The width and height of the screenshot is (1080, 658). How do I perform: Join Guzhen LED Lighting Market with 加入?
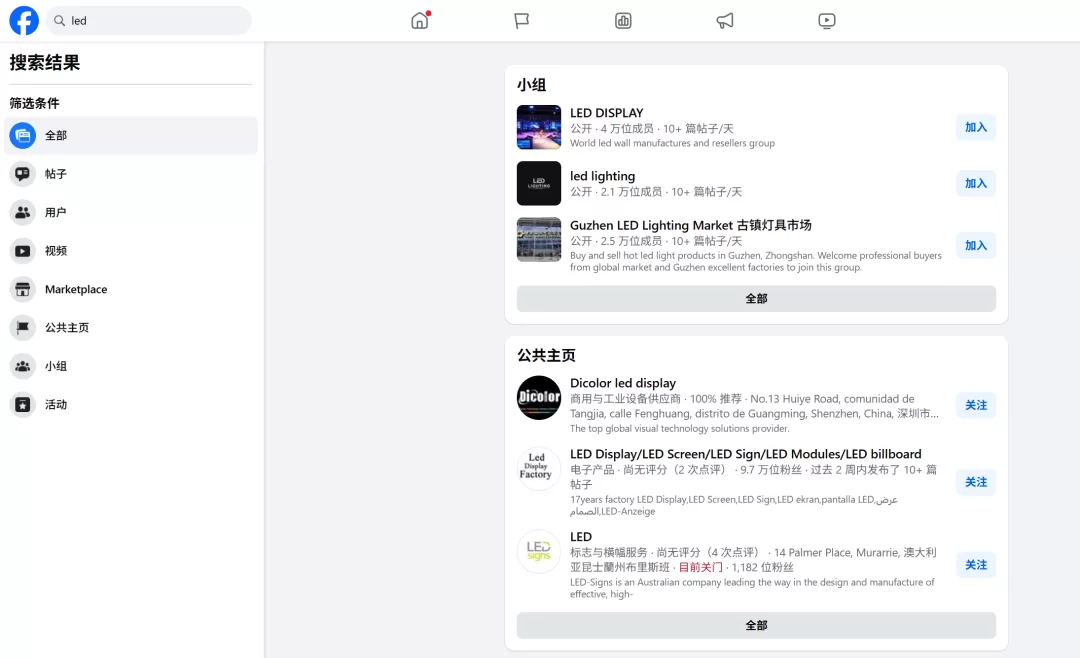pos(975,245)
